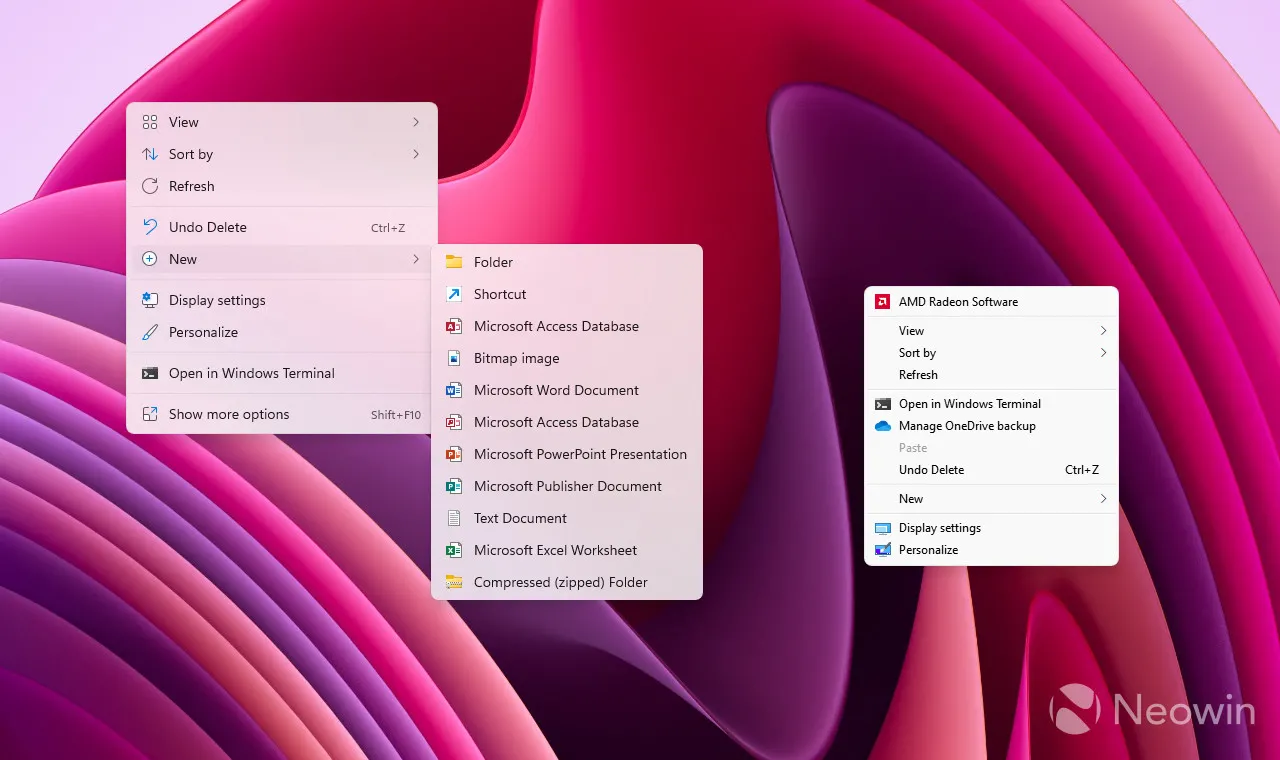The height and width of the screenshot is (760, 1280).
Task: Choose Manage OneDrive backup
Action: tap(966, 426)
